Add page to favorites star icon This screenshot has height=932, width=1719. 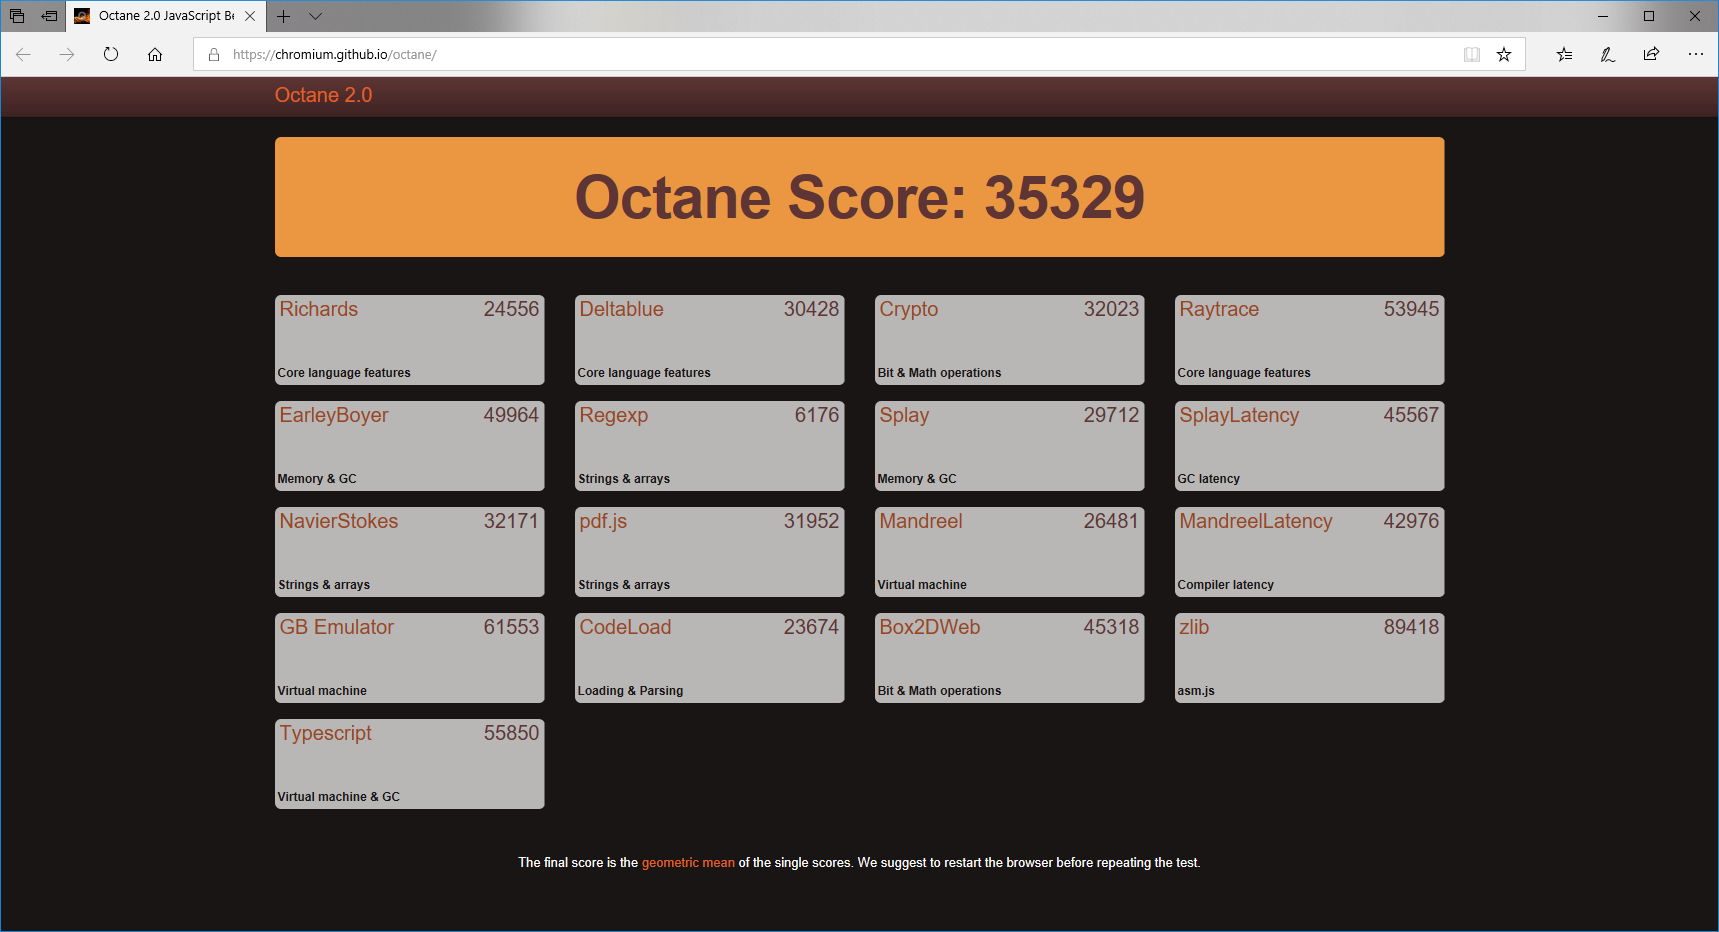[x=1504, y=54]
